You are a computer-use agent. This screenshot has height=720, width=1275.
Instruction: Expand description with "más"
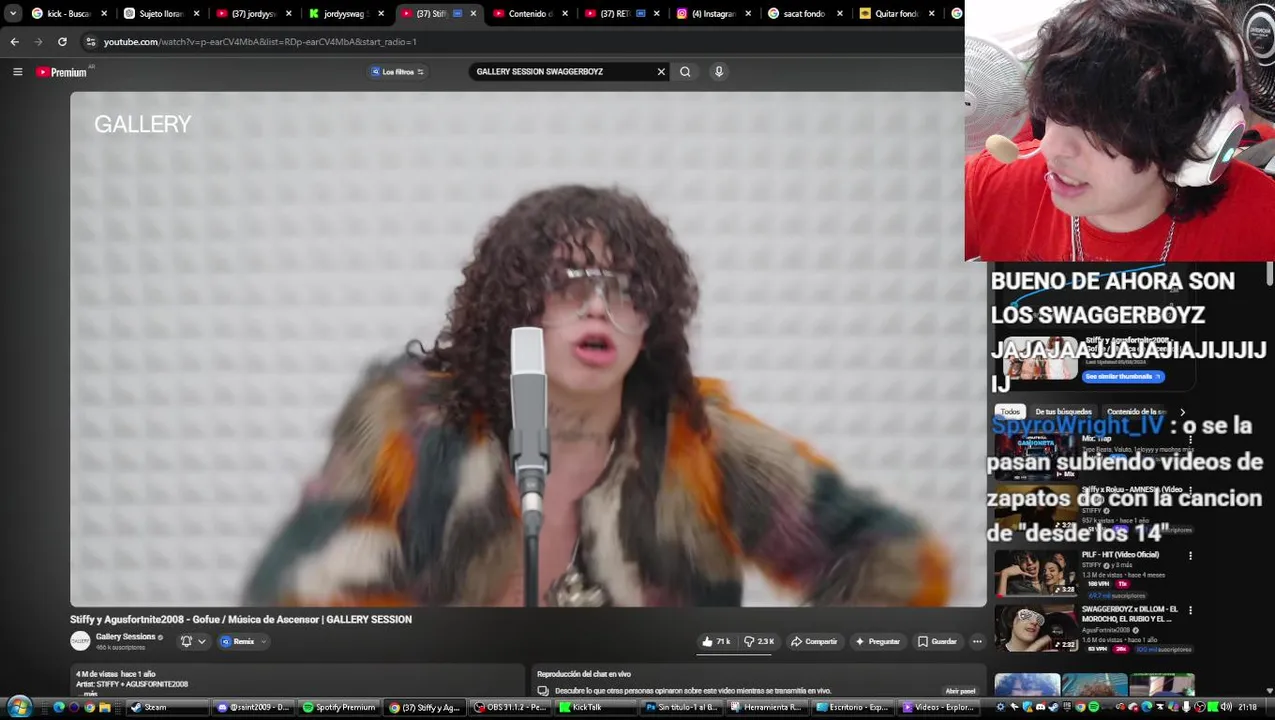[90, 693]
